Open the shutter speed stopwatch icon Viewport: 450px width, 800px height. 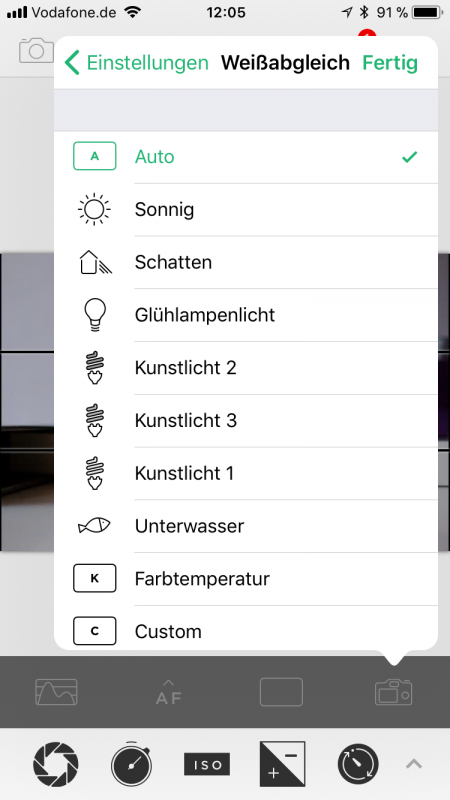(x=132, y=764)
